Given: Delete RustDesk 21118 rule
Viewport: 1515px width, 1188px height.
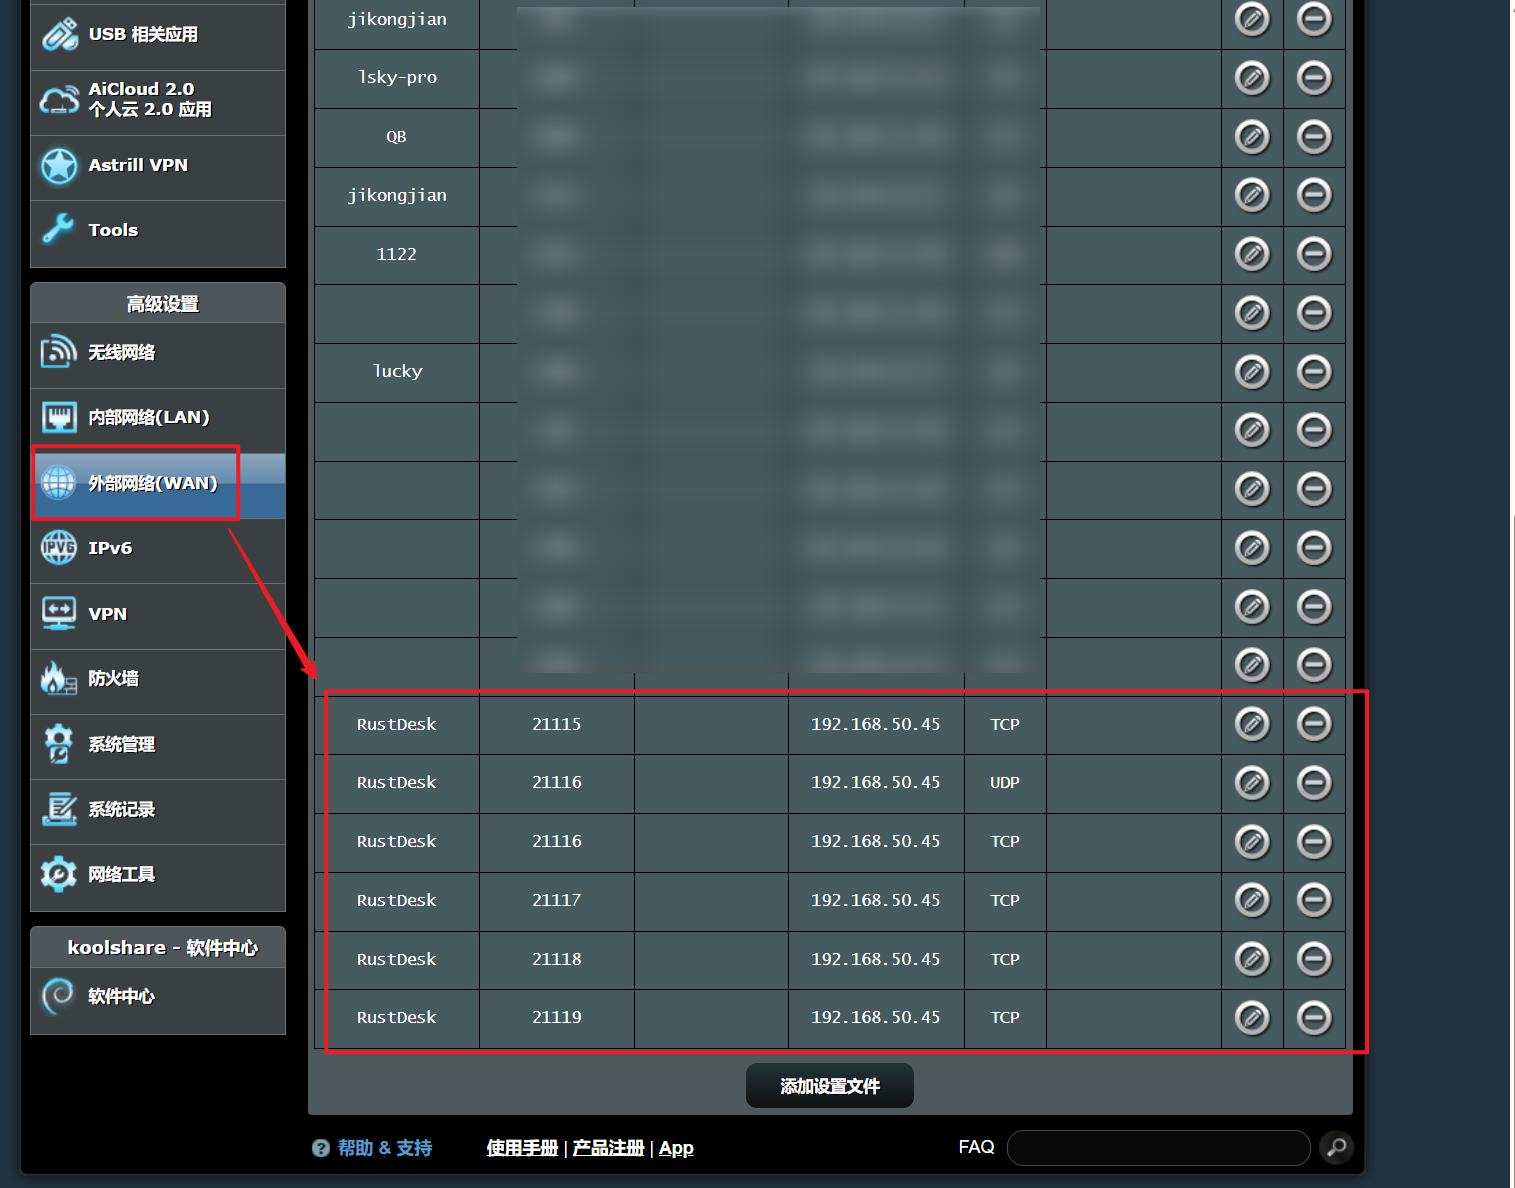Looking at the screenshot, I should (1314, 960).
